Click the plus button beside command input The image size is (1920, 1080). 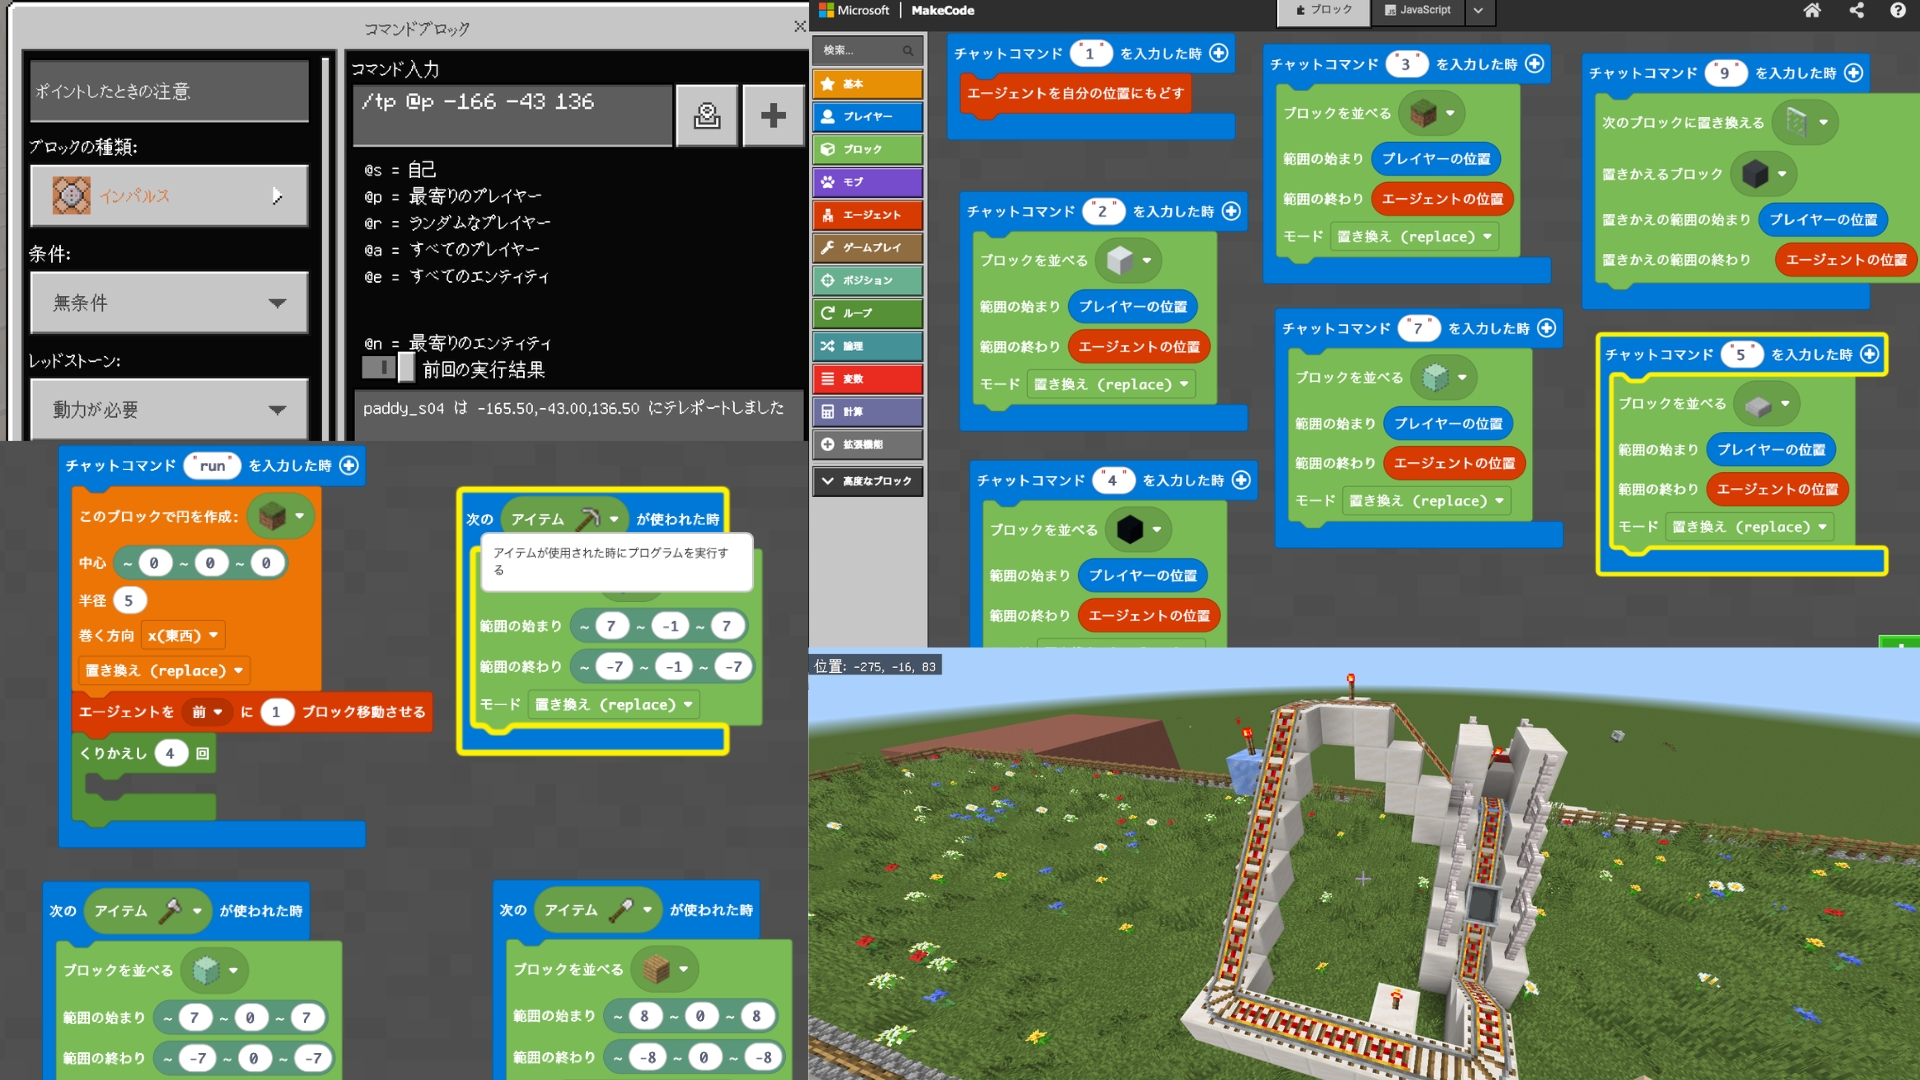(x=773, y=116)
